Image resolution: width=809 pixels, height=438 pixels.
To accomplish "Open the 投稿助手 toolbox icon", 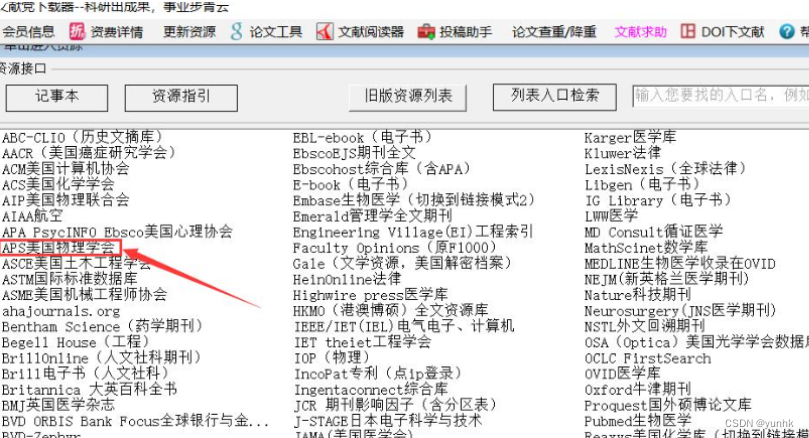I will 426,31.
